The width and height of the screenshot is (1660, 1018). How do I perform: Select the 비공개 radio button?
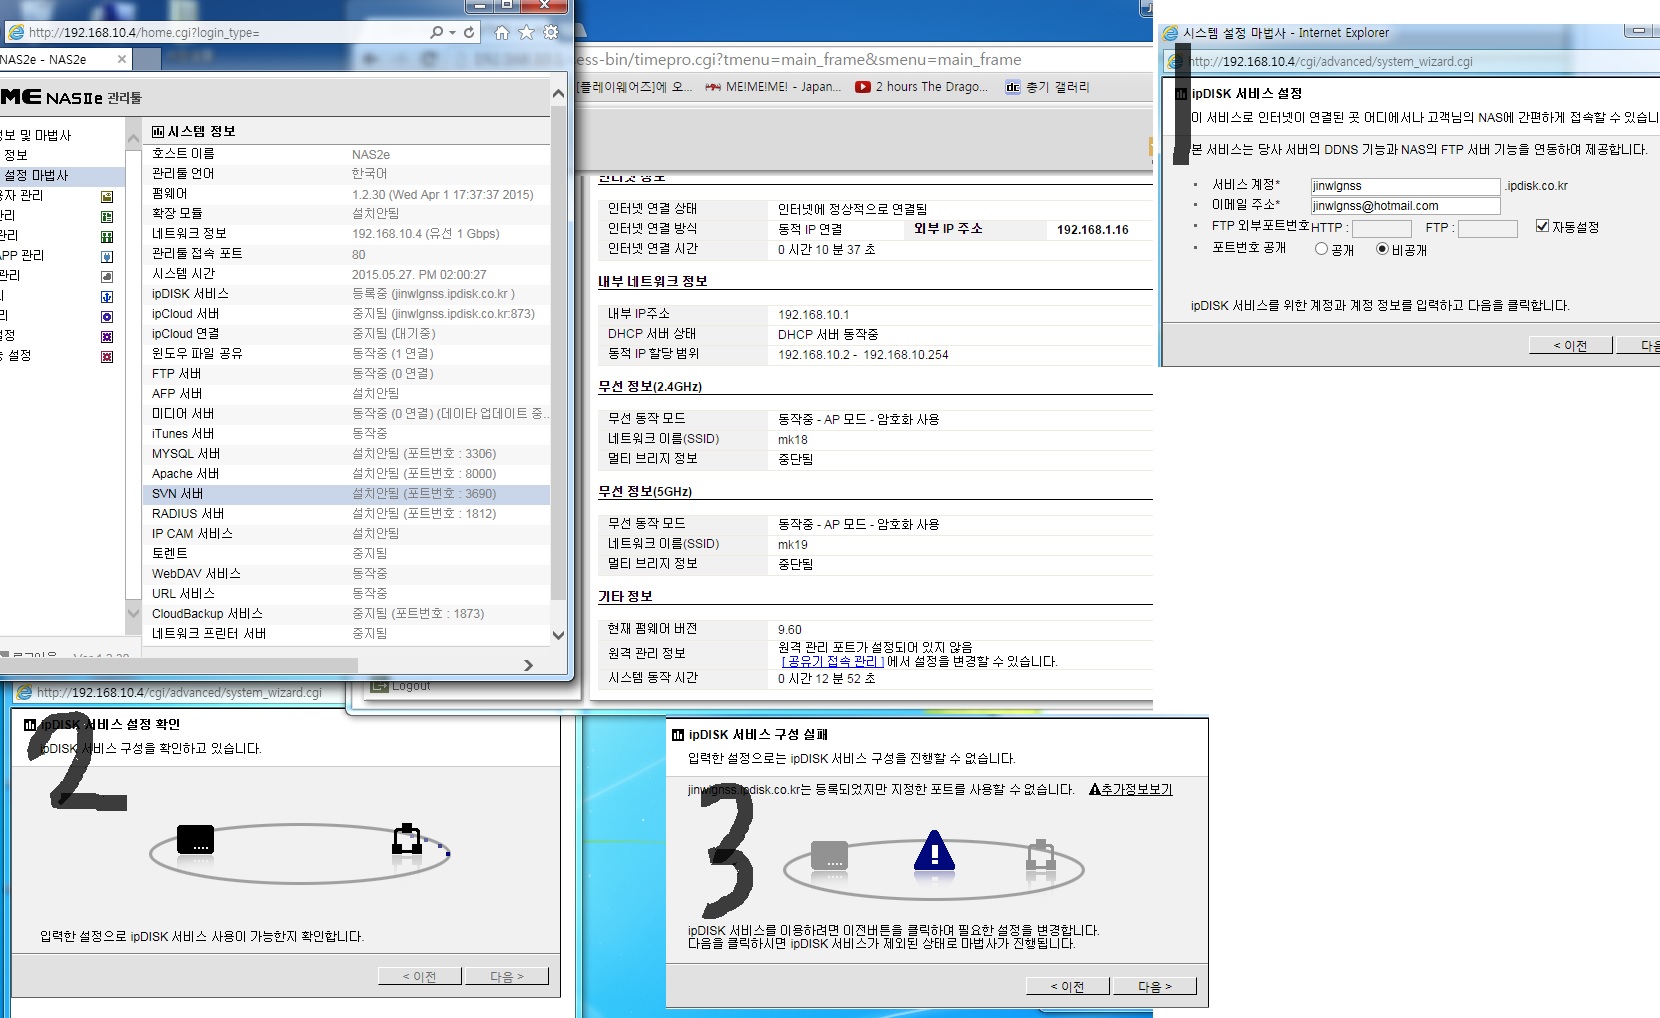(1382, 249)
